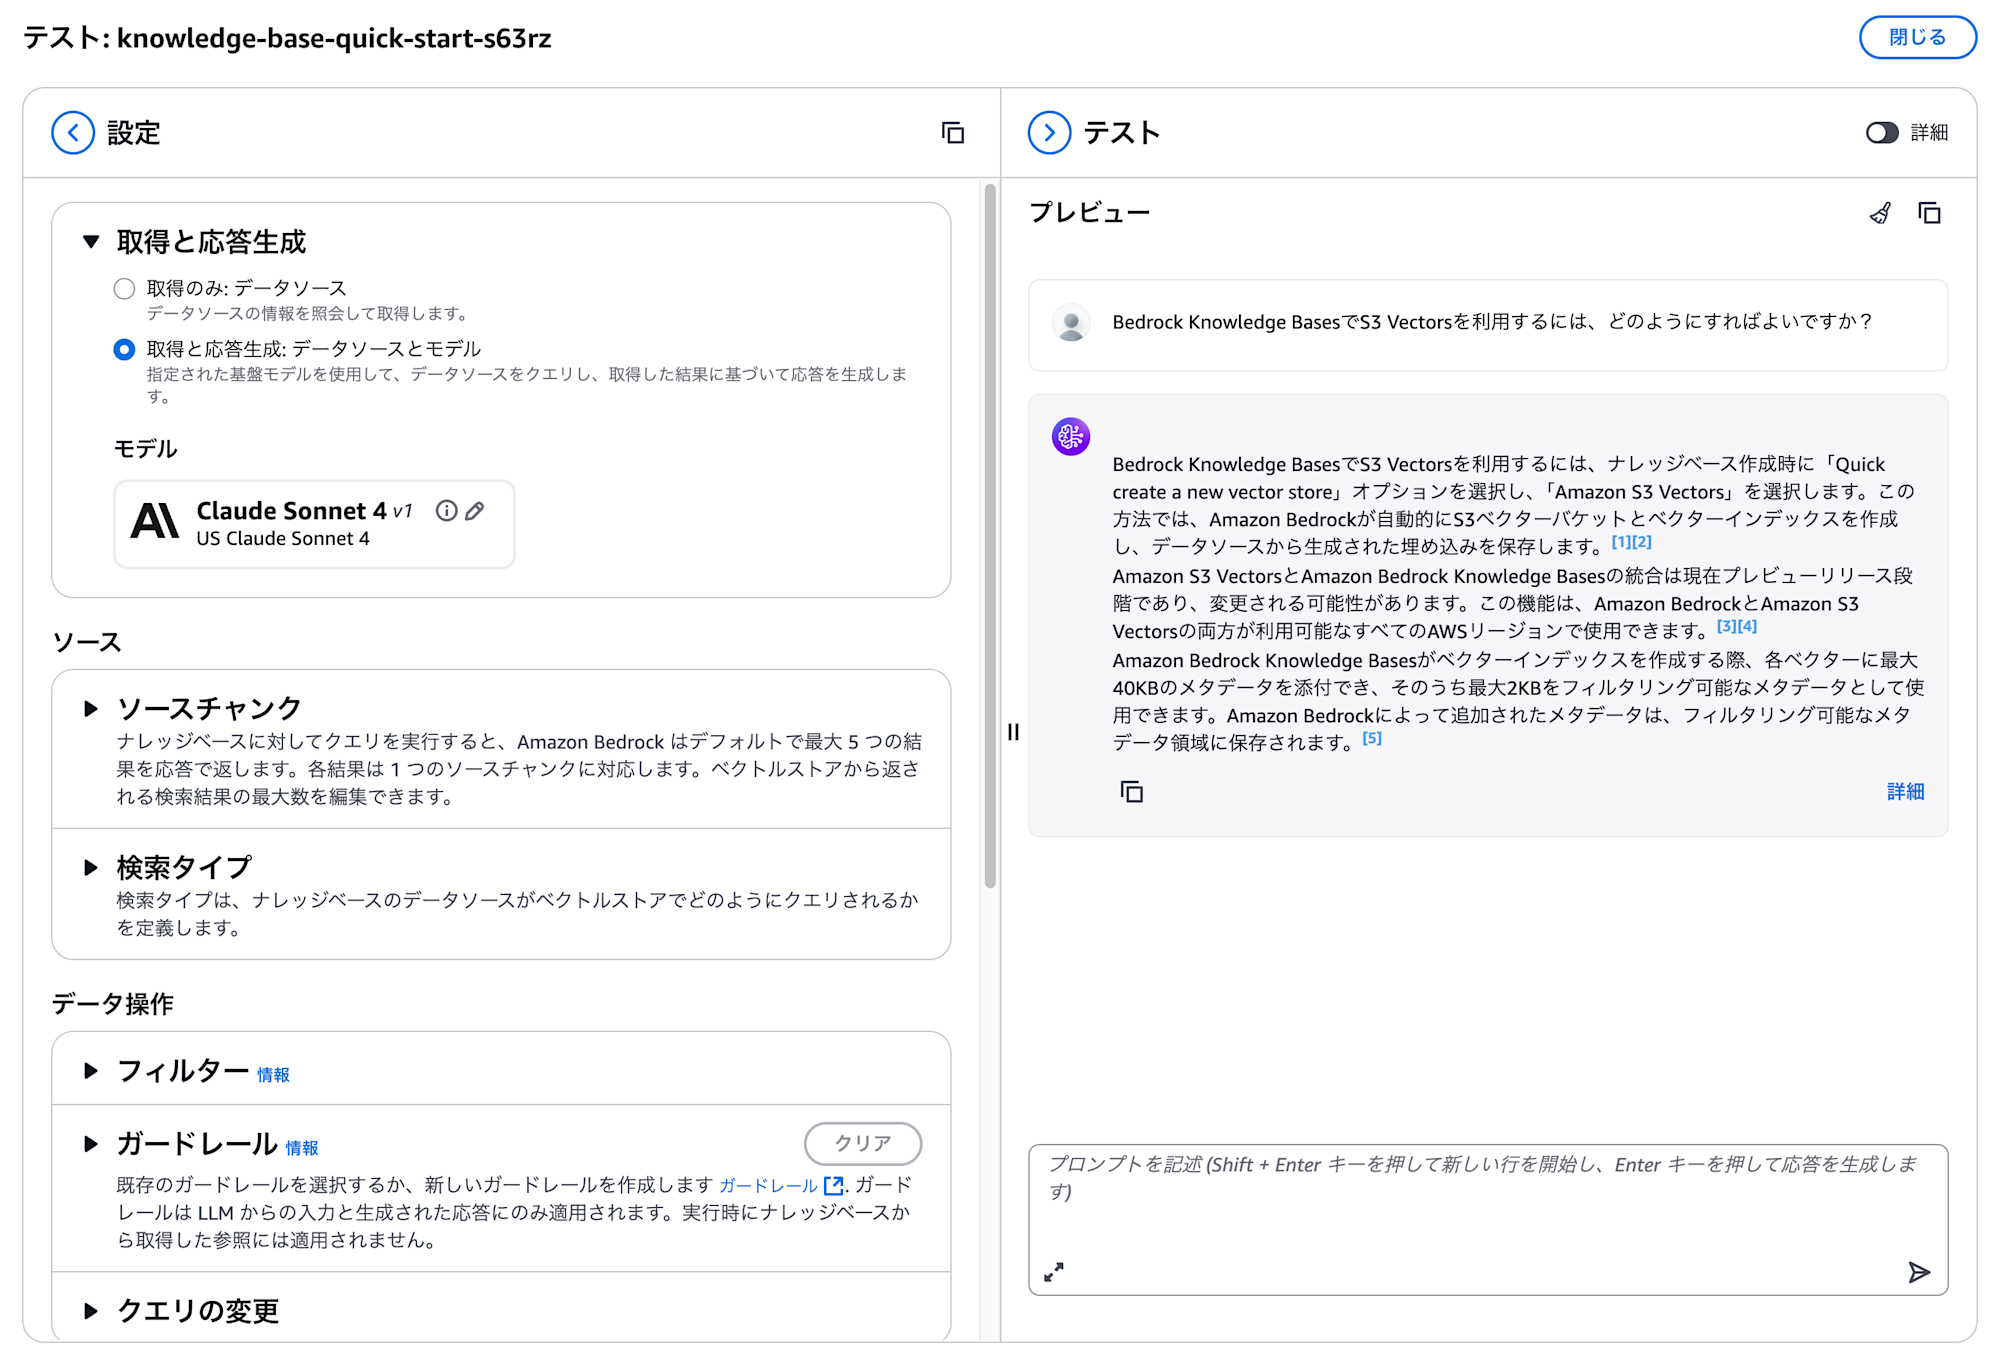Click the external link icon after ガードレール link
Viewport: 2000px width, 1365px height.
click(x=833, y=1186)
